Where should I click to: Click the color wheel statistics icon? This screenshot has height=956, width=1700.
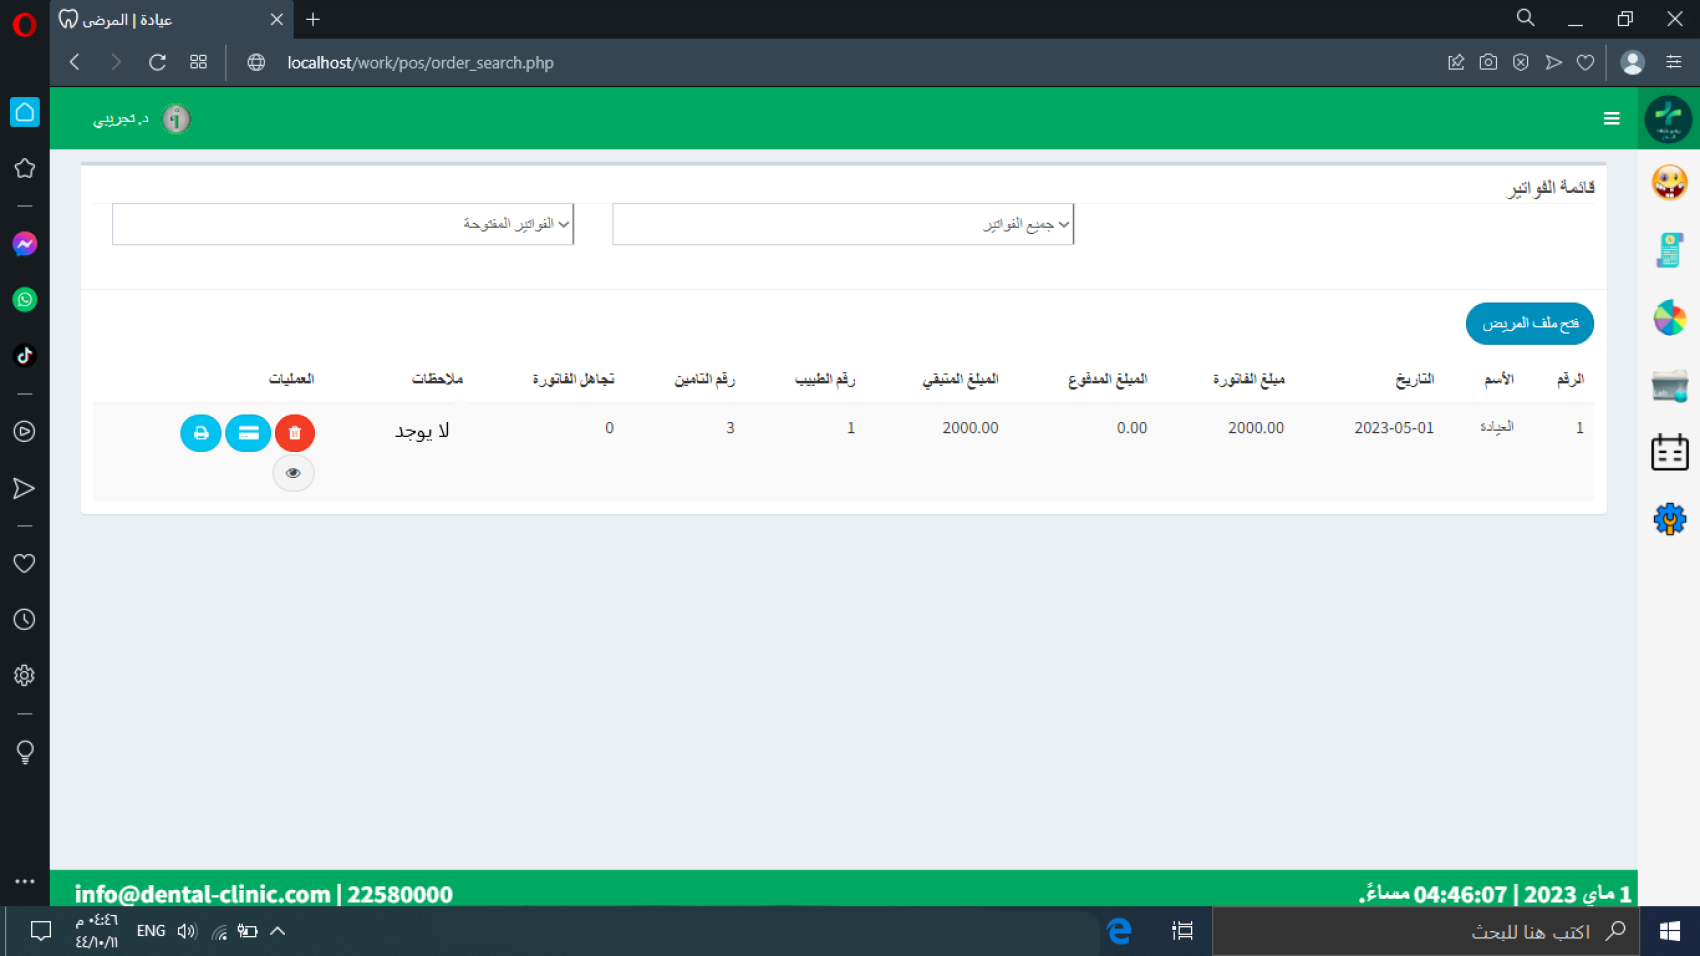pyautogui.click(x=1668, y=317)
